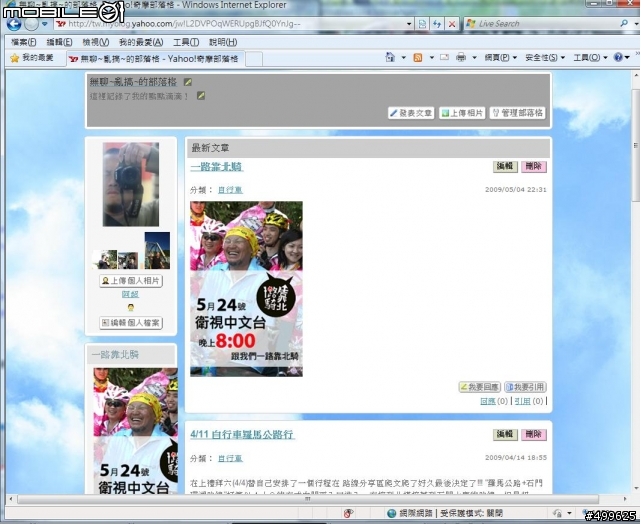Click the orange RSS feeds icon

click(418, 58)
